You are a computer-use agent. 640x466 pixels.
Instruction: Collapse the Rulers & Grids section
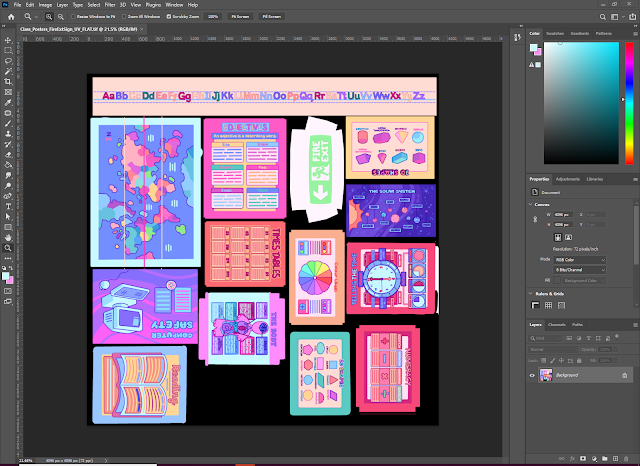(531, 294)
